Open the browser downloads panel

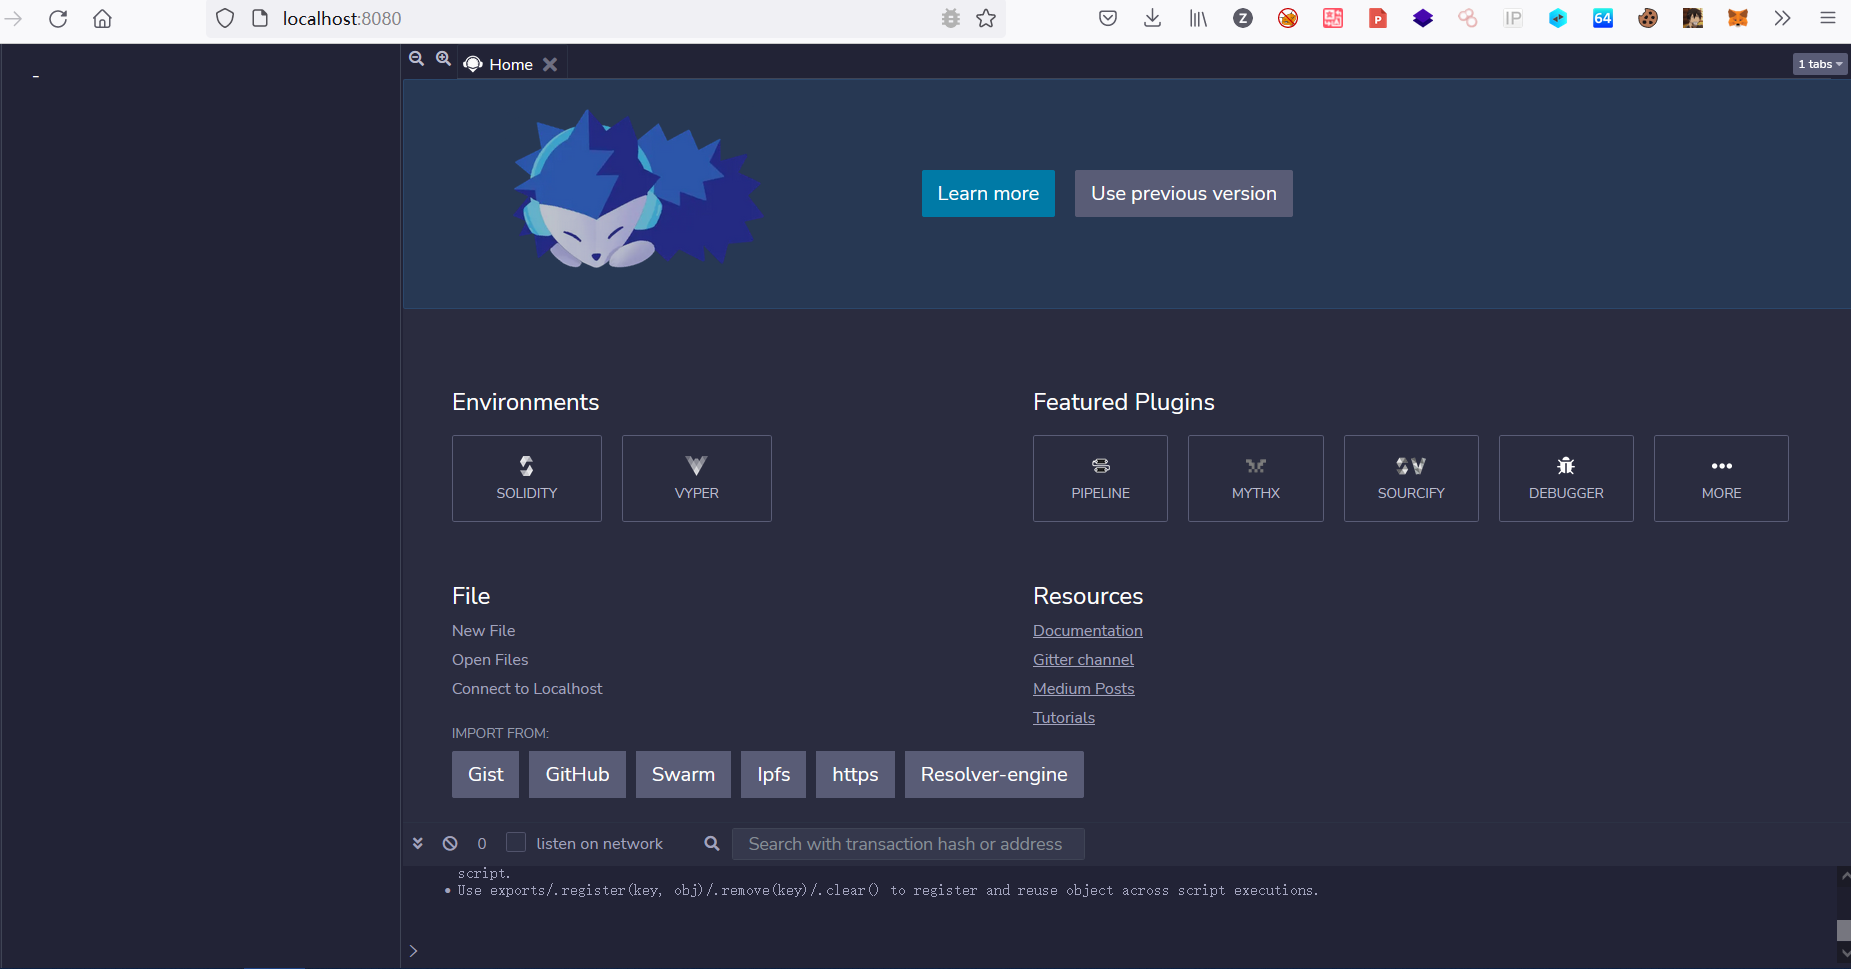1152,18
